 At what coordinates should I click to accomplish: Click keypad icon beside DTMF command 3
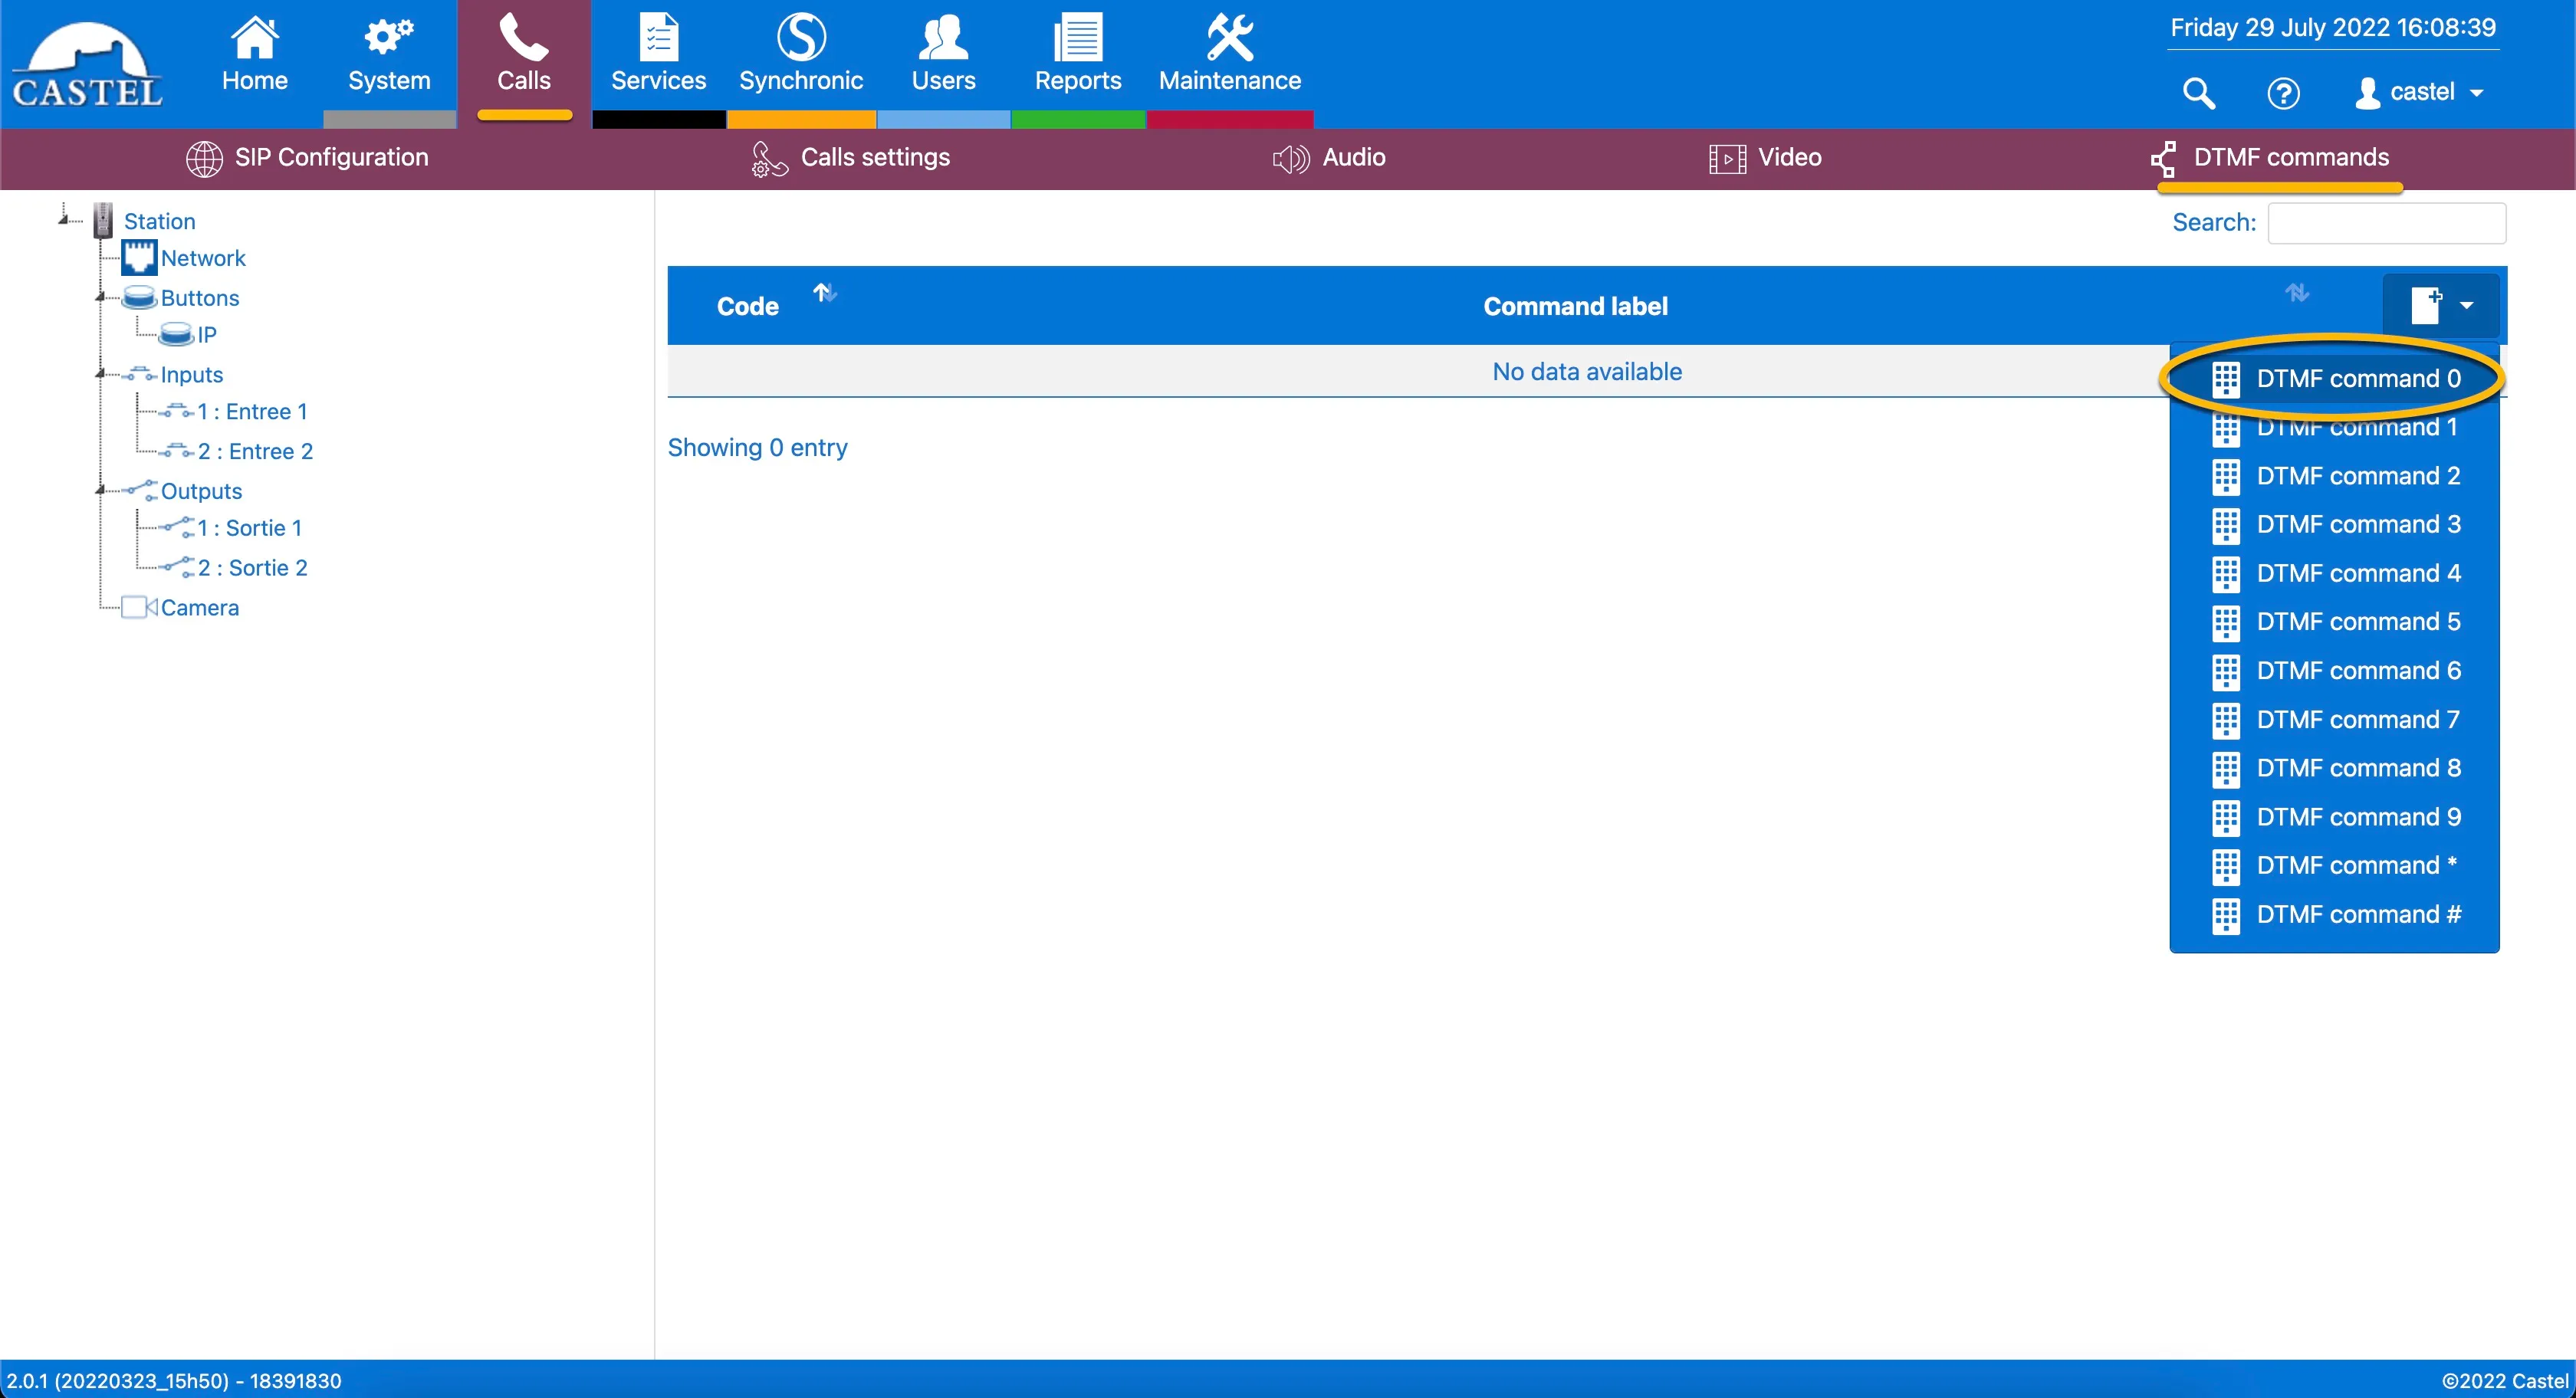click(x=2226, y=525)
